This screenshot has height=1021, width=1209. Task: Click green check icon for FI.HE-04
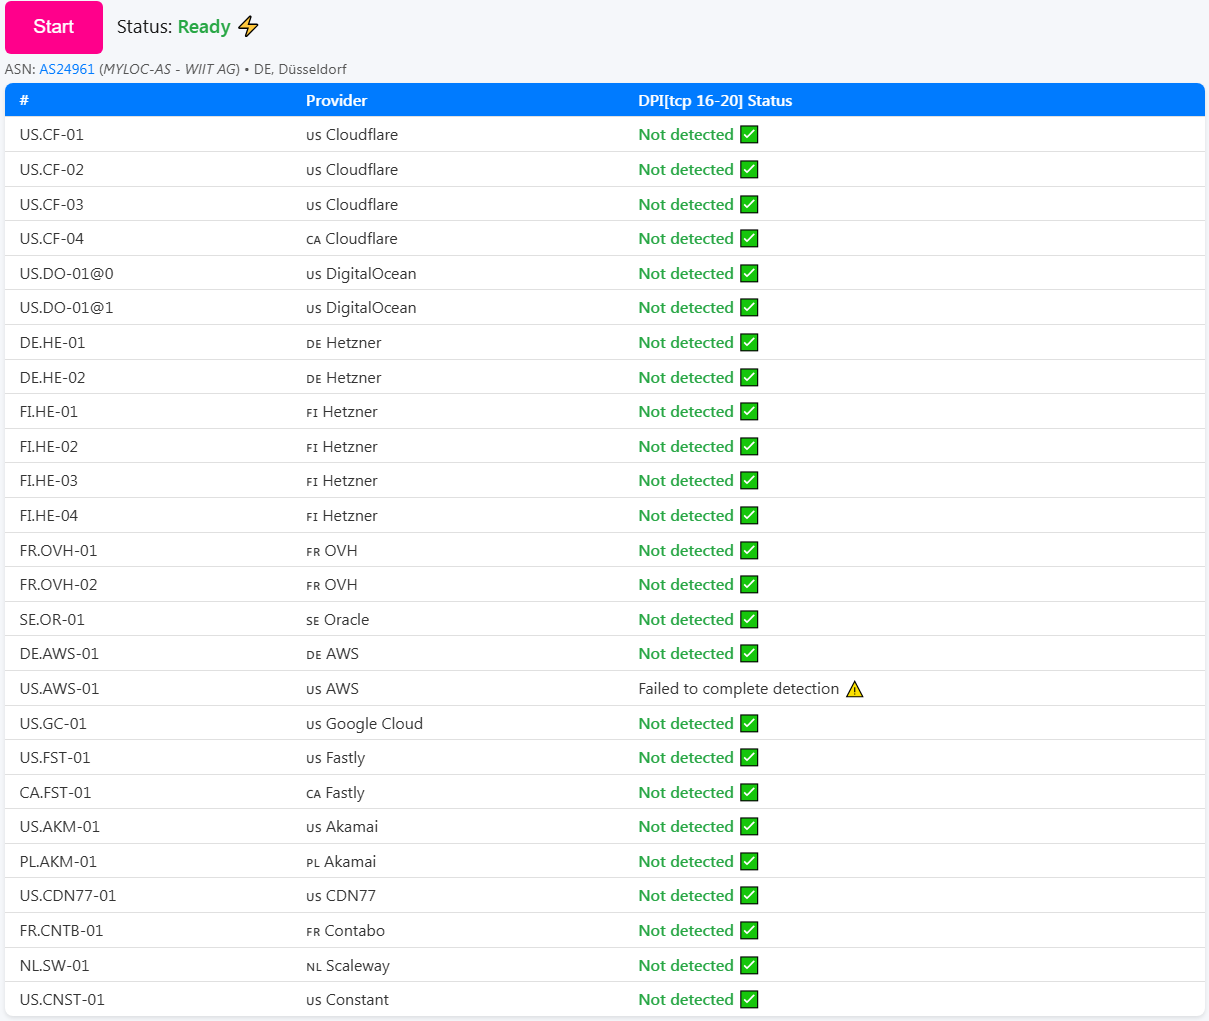pyautogui.click(x=749, y=515)
